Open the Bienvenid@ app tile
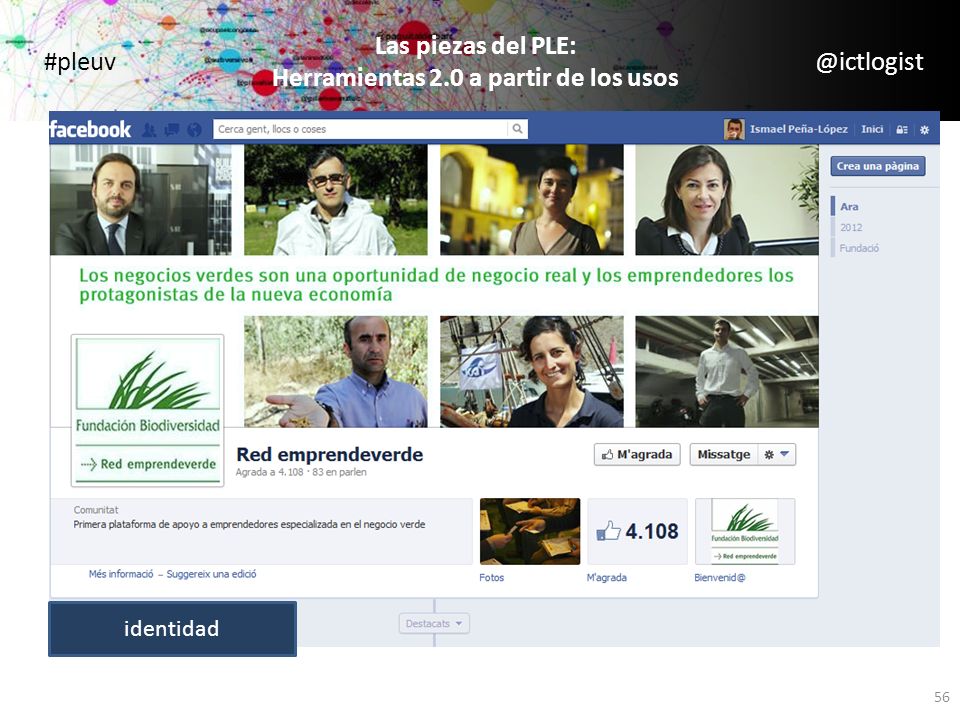This screenshot has width=960, height=720. 745,531
